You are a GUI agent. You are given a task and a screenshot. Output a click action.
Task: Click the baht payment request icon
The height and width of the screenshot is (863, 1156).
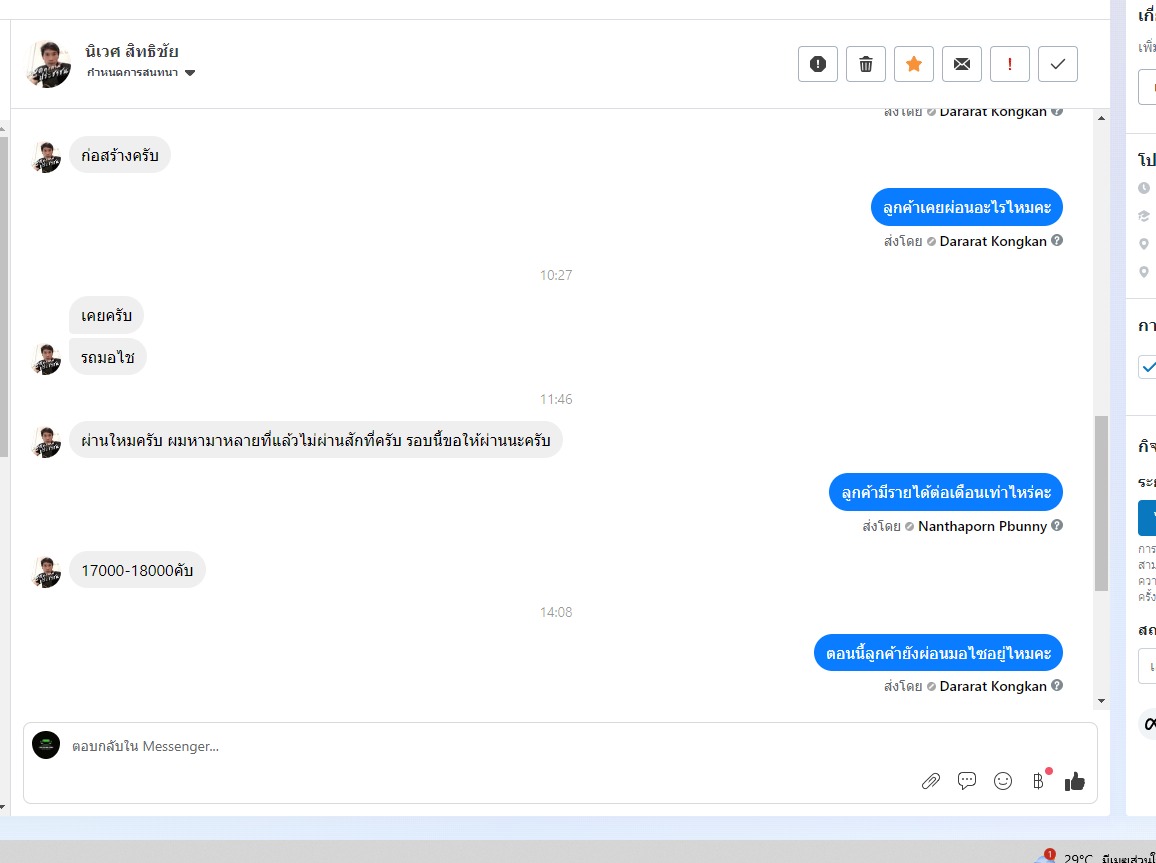[1039, 781]
